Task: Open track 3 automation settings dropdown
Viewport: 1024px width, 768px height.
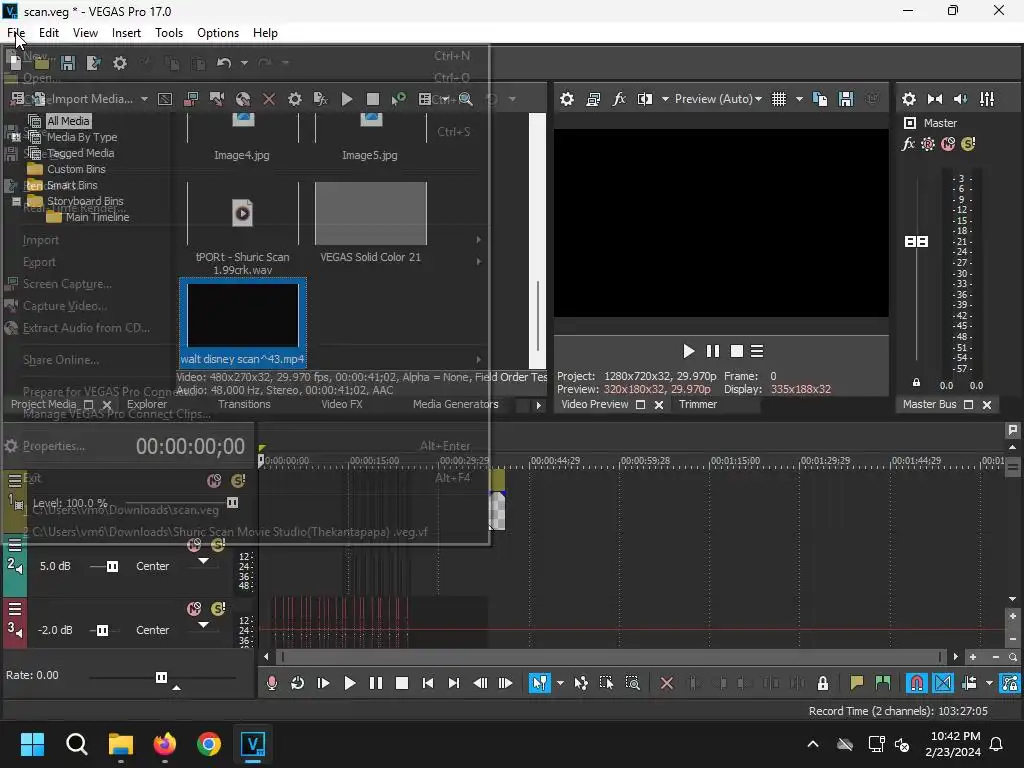Action: [x=204, y=624]
